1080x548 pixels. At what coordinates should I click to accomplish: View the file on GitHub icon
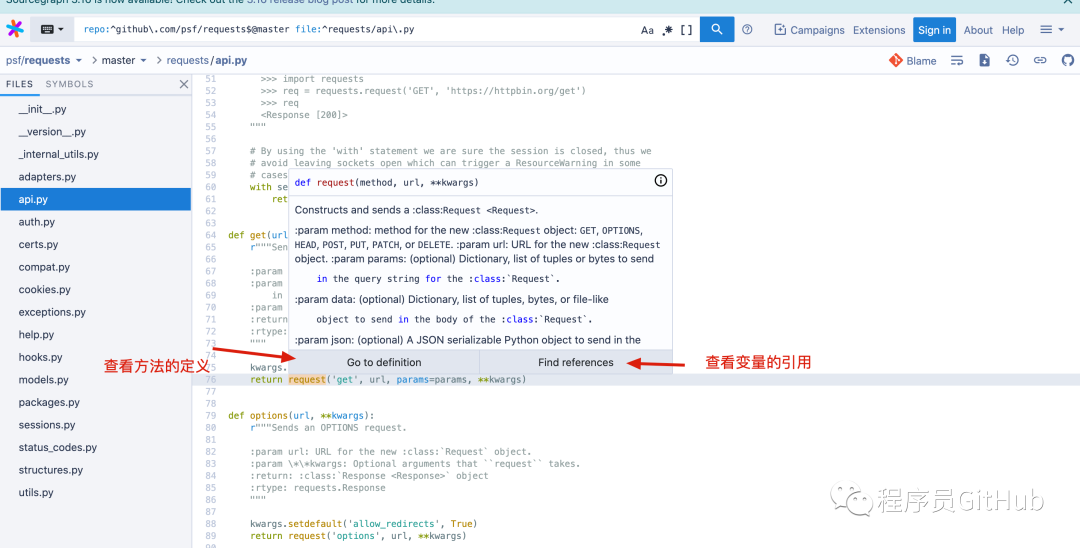(x=1068, y=61)
